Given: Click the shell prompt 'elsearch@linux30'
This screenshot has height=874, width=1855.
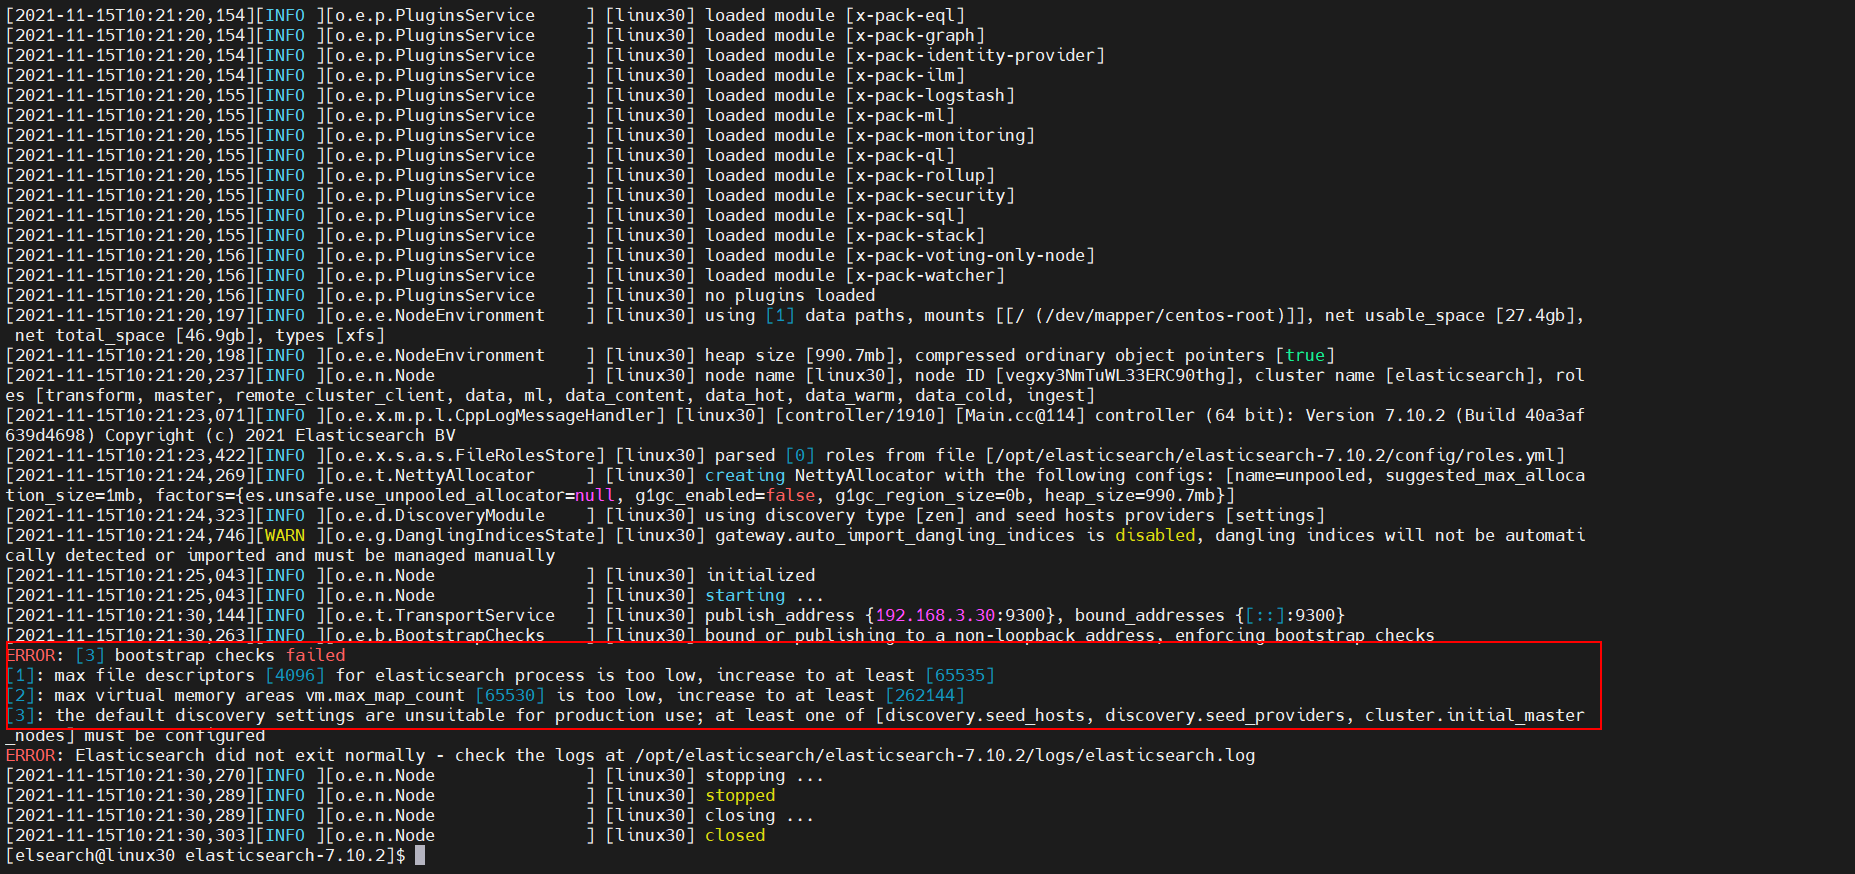Looking at the screenshot, I should (x=95, y=855).
